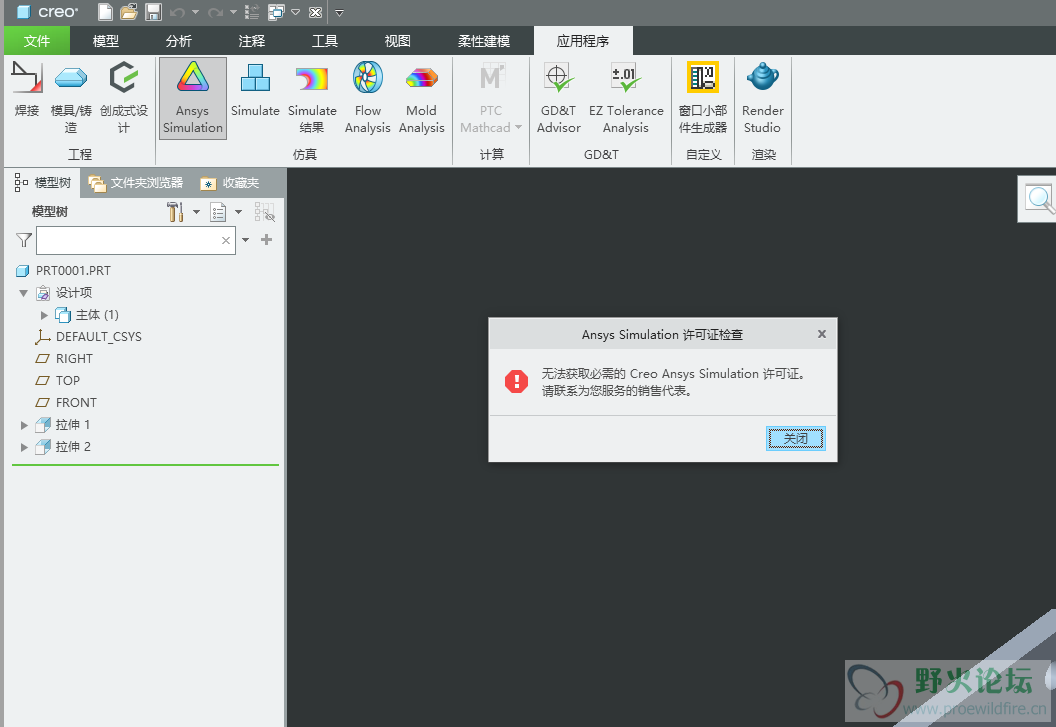Click the Creo logo in the title bar

pyautogui.click(x=47, y=12)
